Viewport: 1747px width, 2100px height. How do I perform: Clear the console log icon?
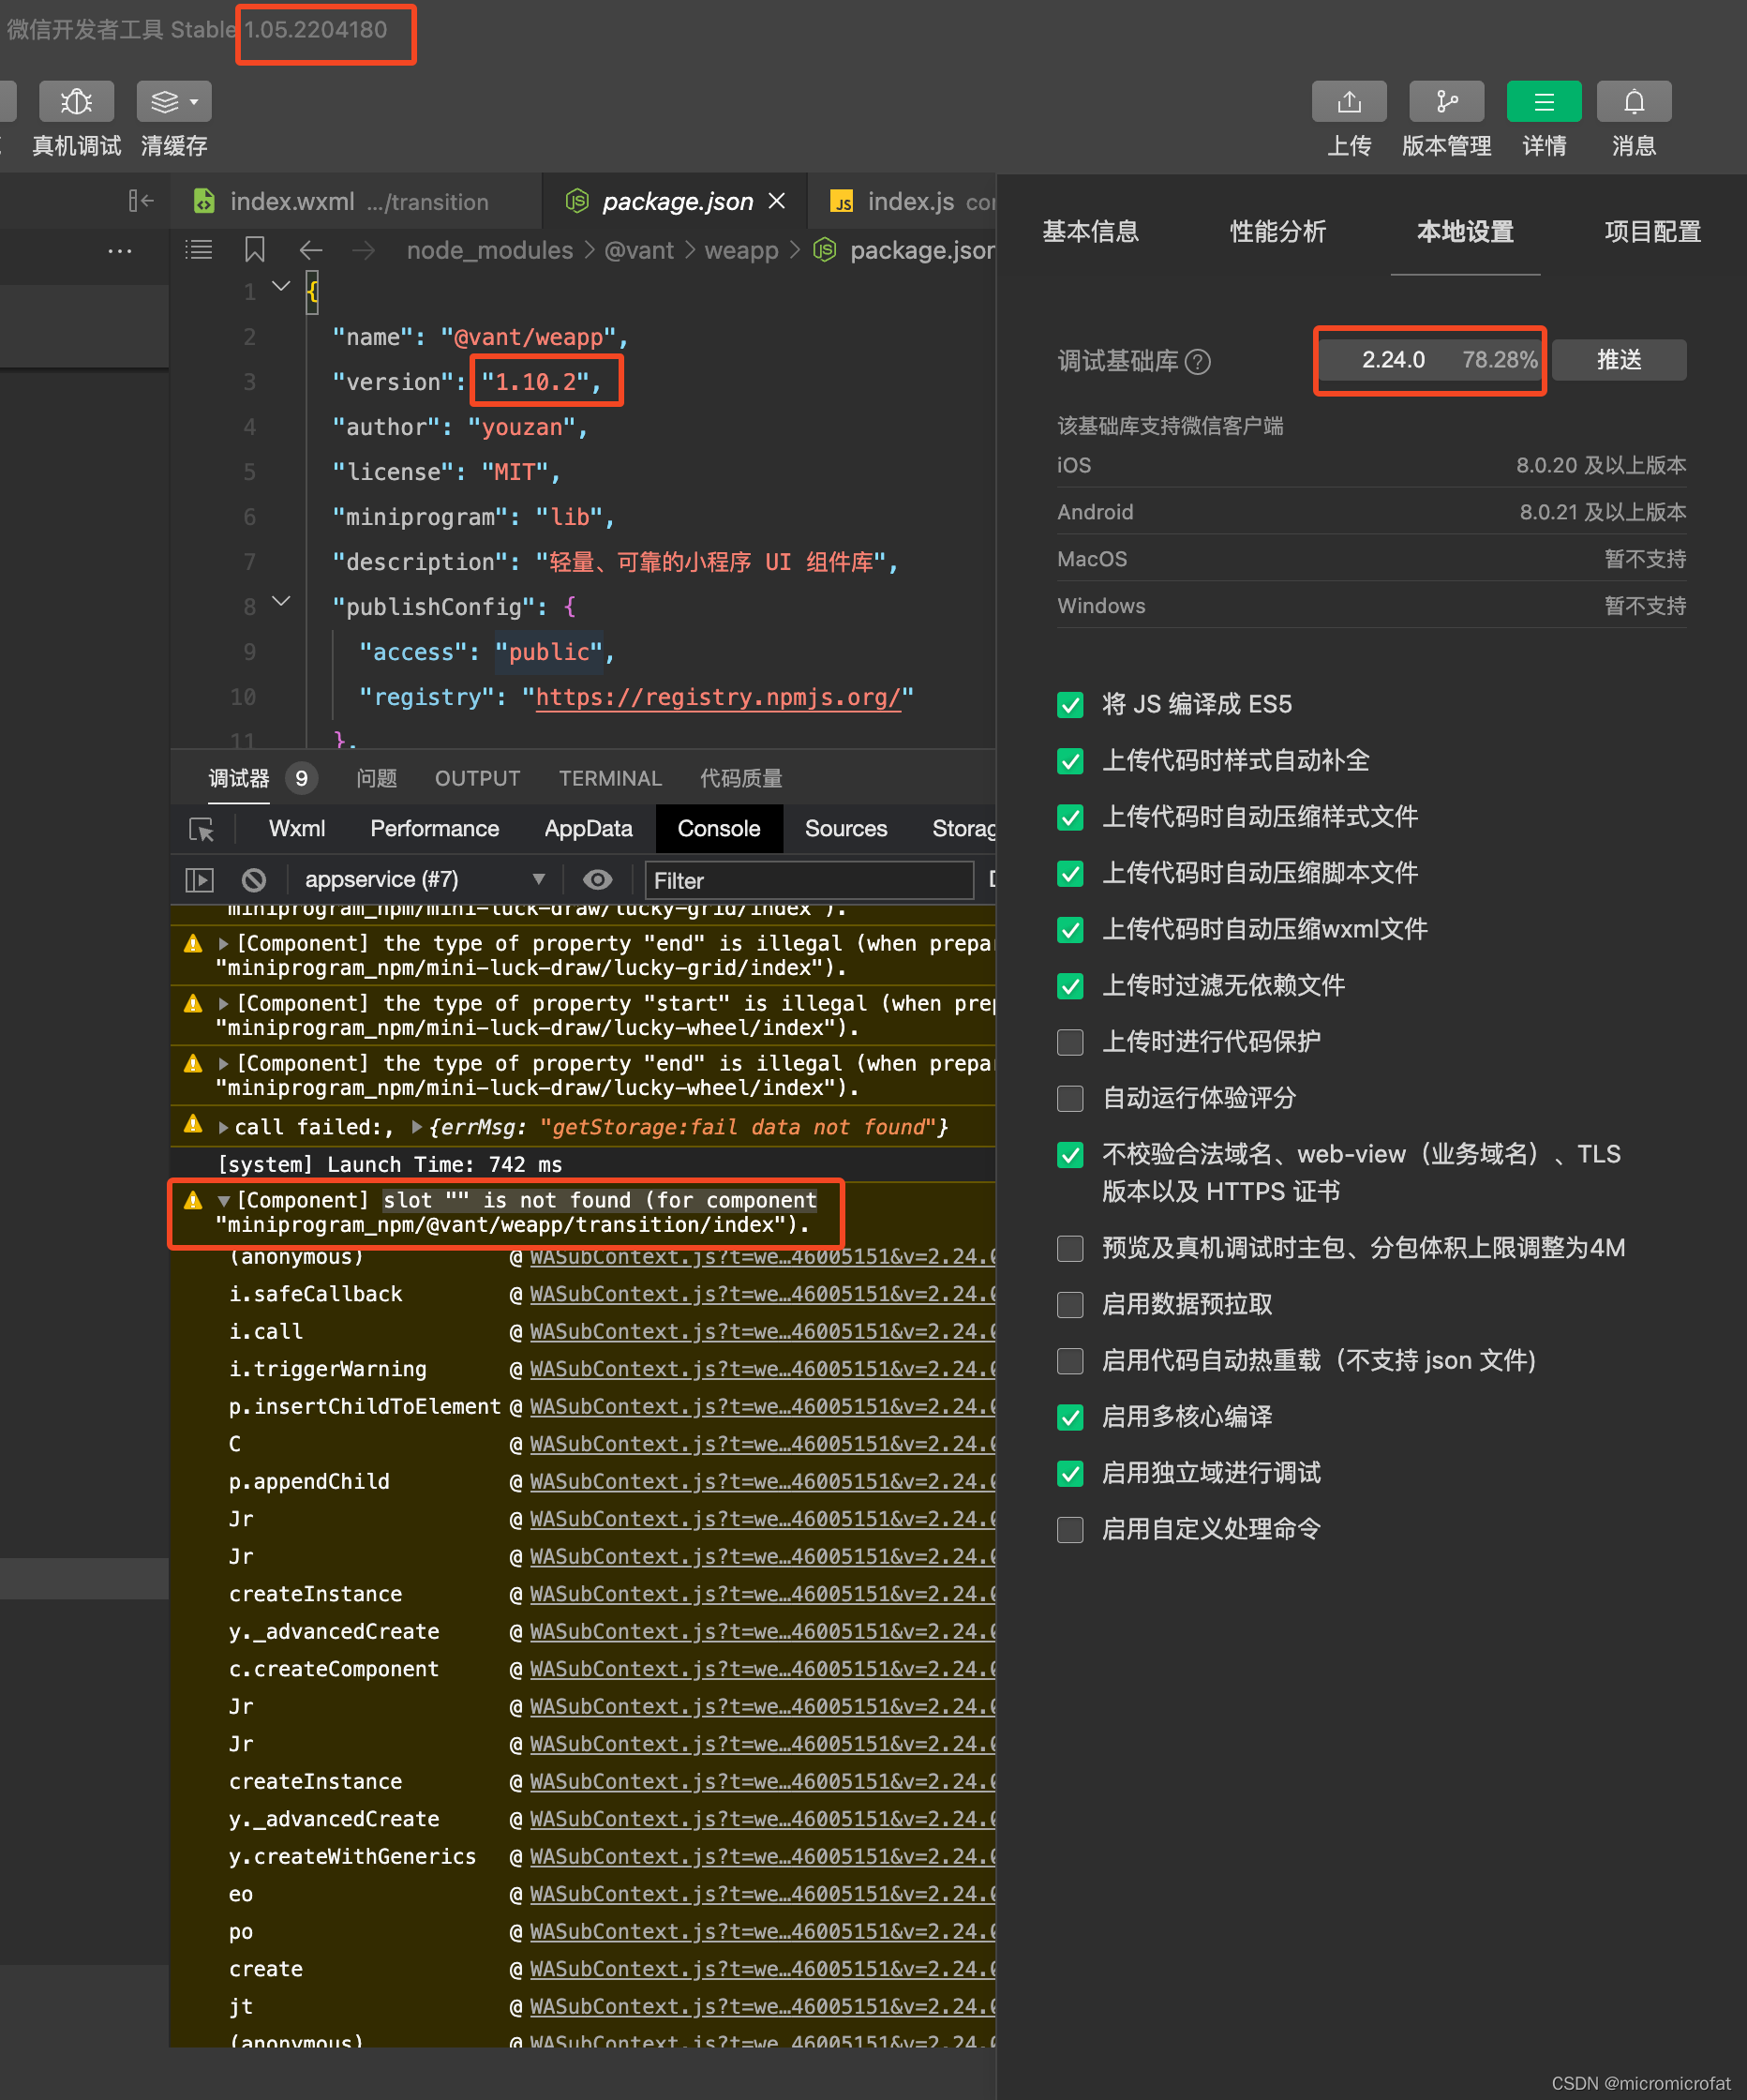(254, 880)
